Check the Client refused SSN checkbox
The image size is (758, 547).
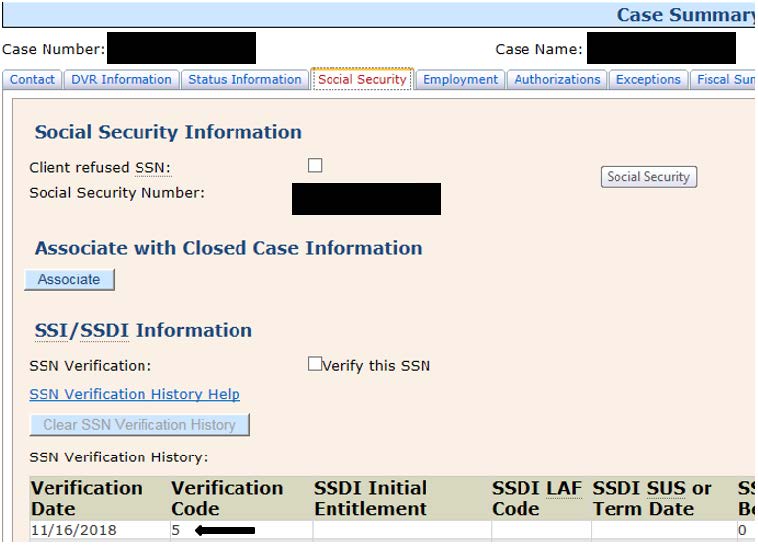pyautogui.click(x=315, y=166)
